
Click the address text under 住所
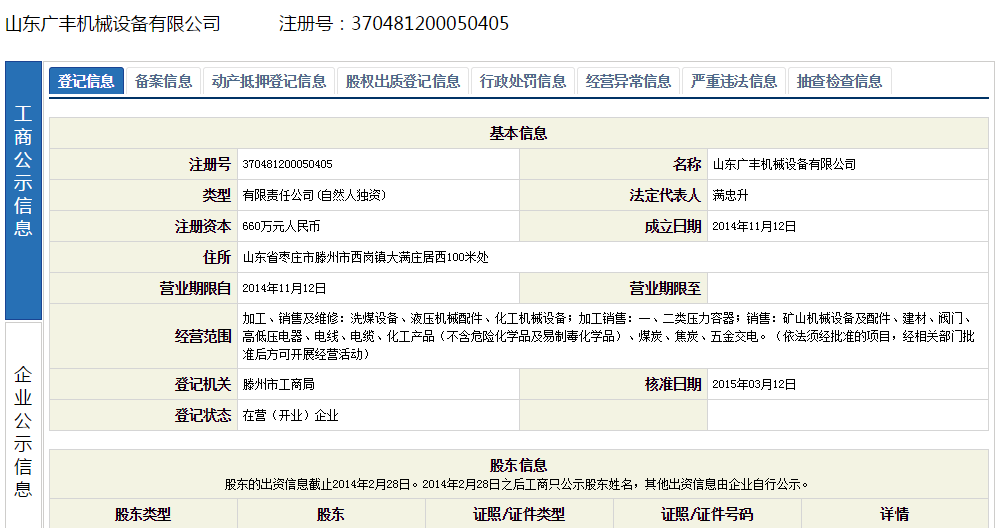click(x=365, y=258)
